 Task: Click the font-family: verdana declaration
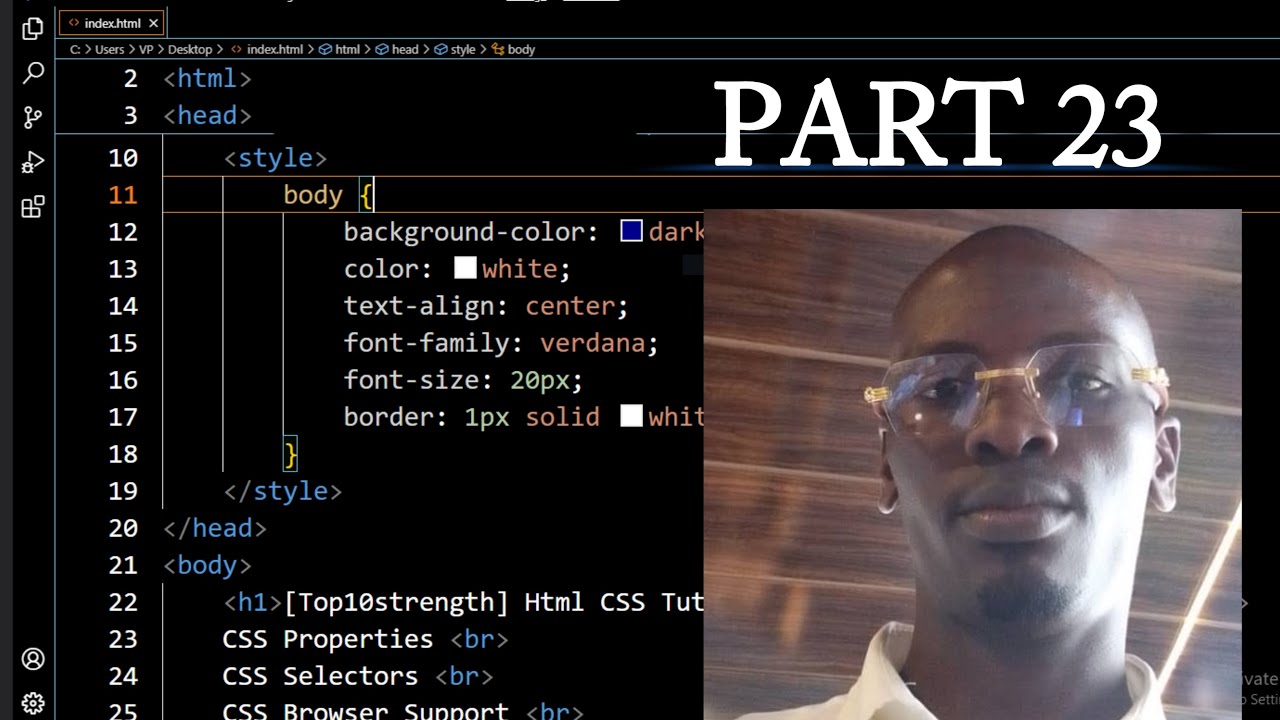(501, 343)
